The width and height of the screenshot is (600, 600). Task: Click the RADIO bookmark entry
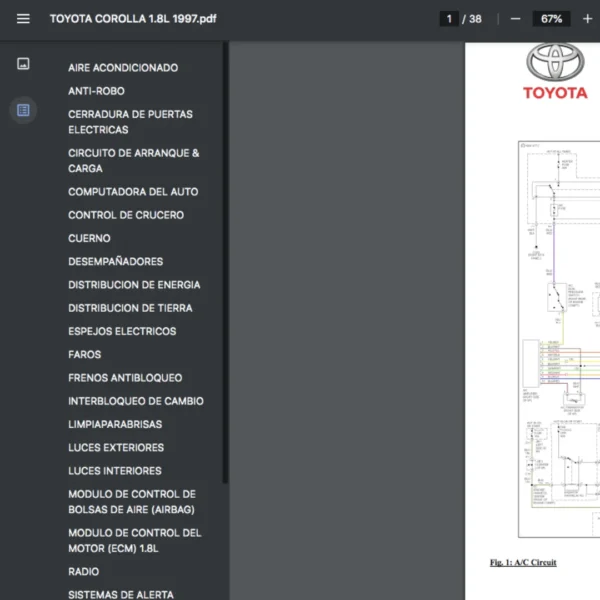point(84,572)
